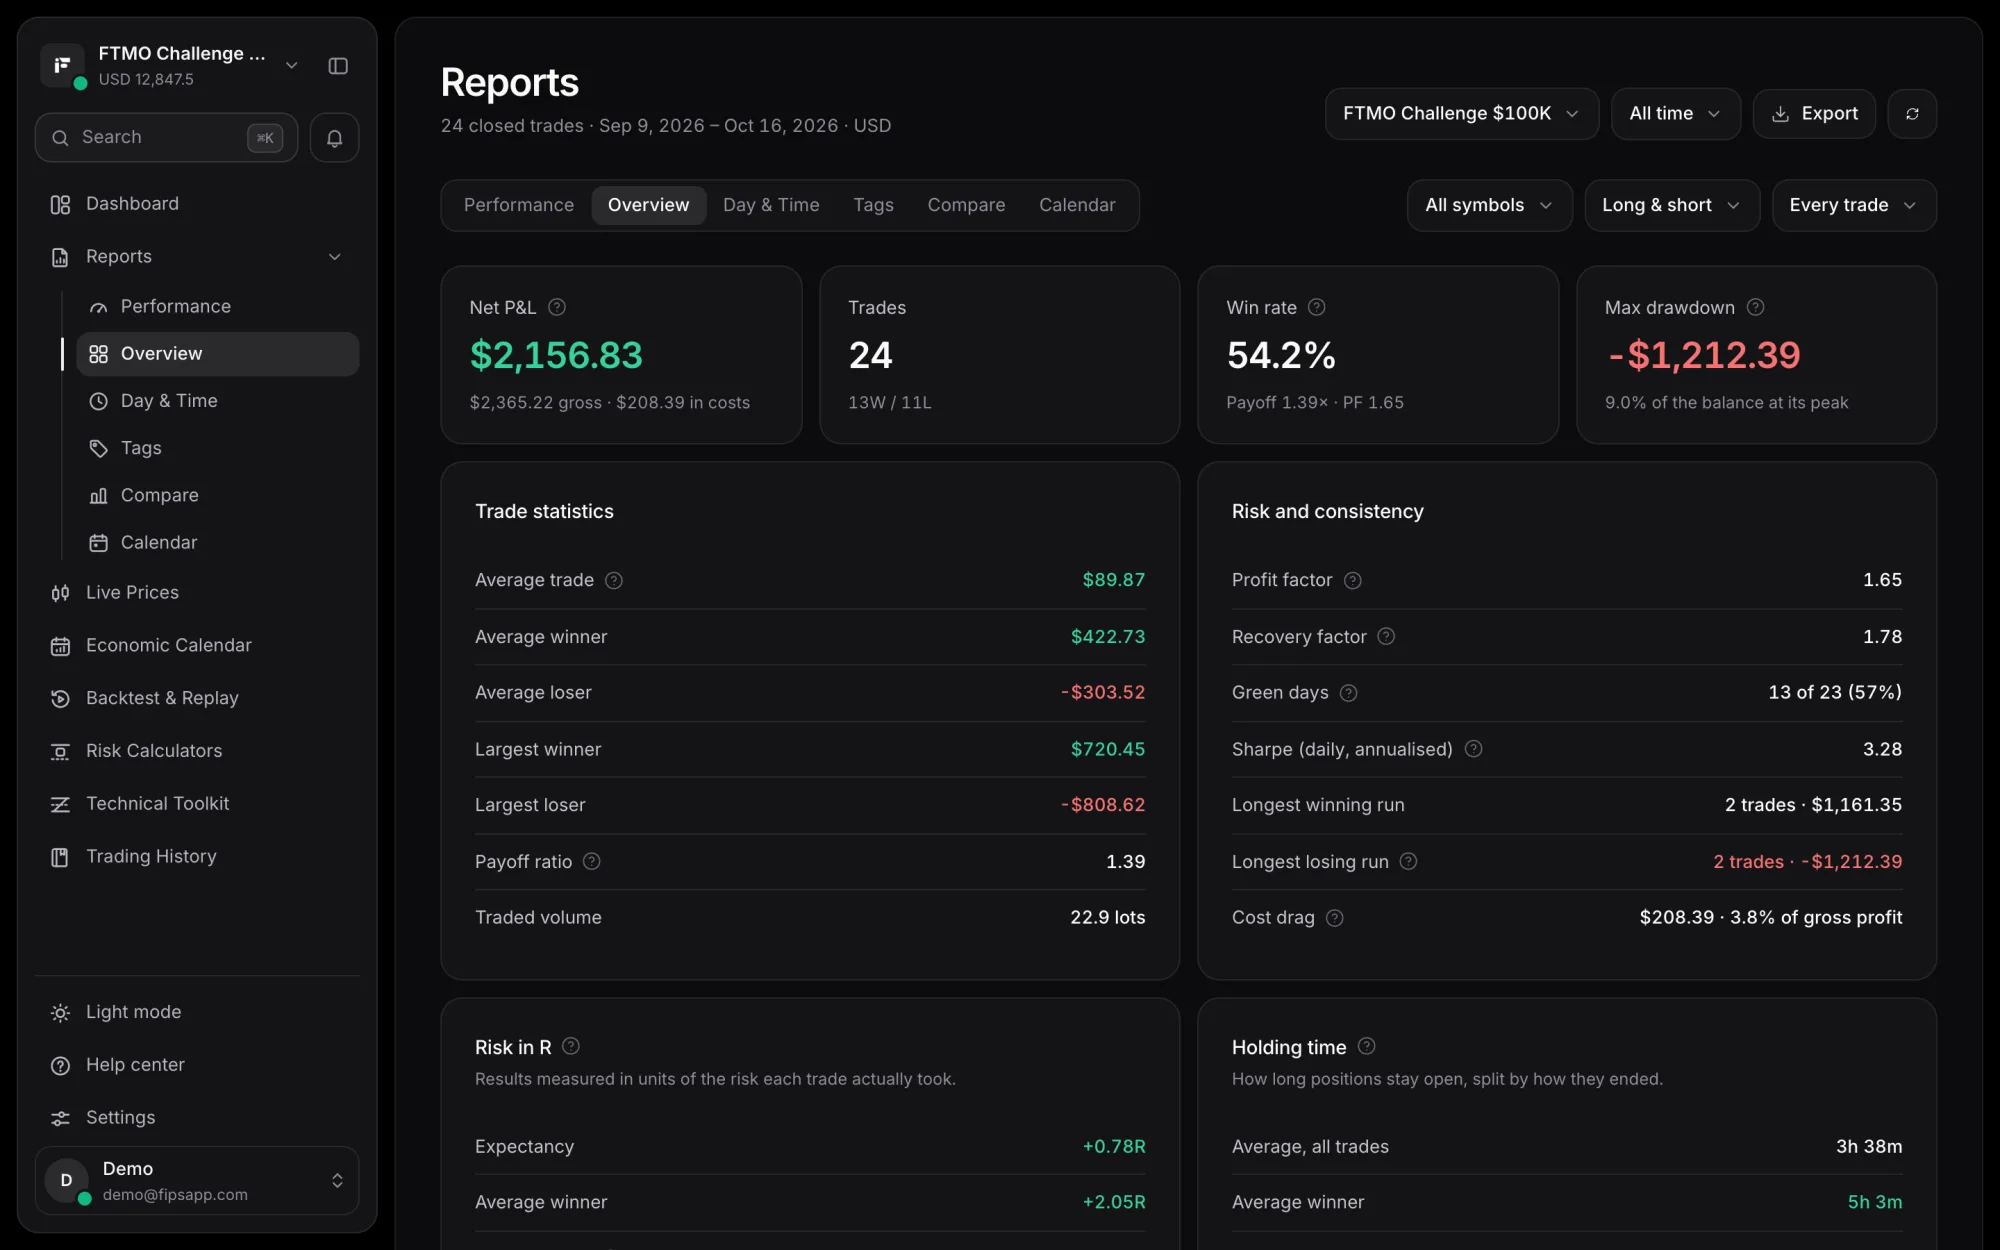2000x1250 pixels.
Task: Click the Export button
Action: click(1814, 114)
